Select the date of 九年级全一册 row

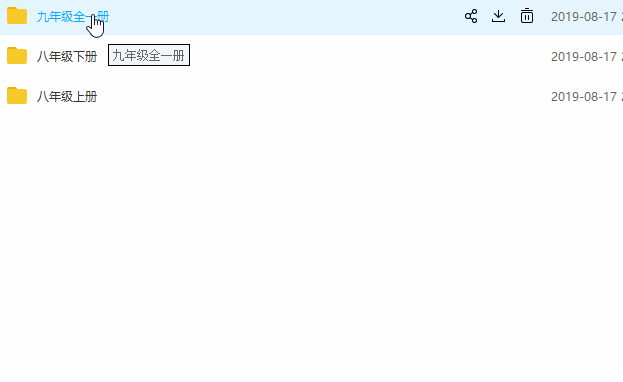tap(587, 17)
